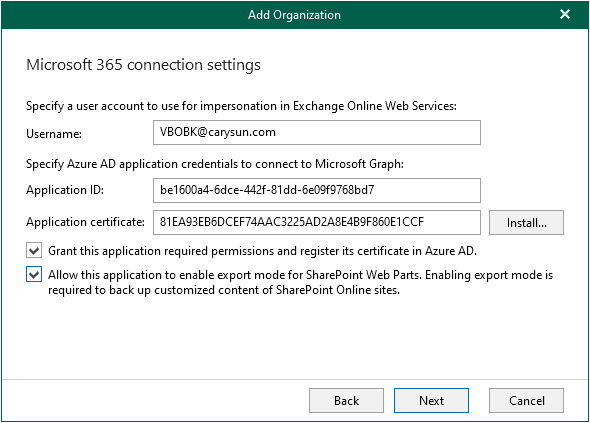Image resolution: width=590 pixels, height=423 pixels.
Task: Click the 'Application ID:' label
Action: pos(65,190)
